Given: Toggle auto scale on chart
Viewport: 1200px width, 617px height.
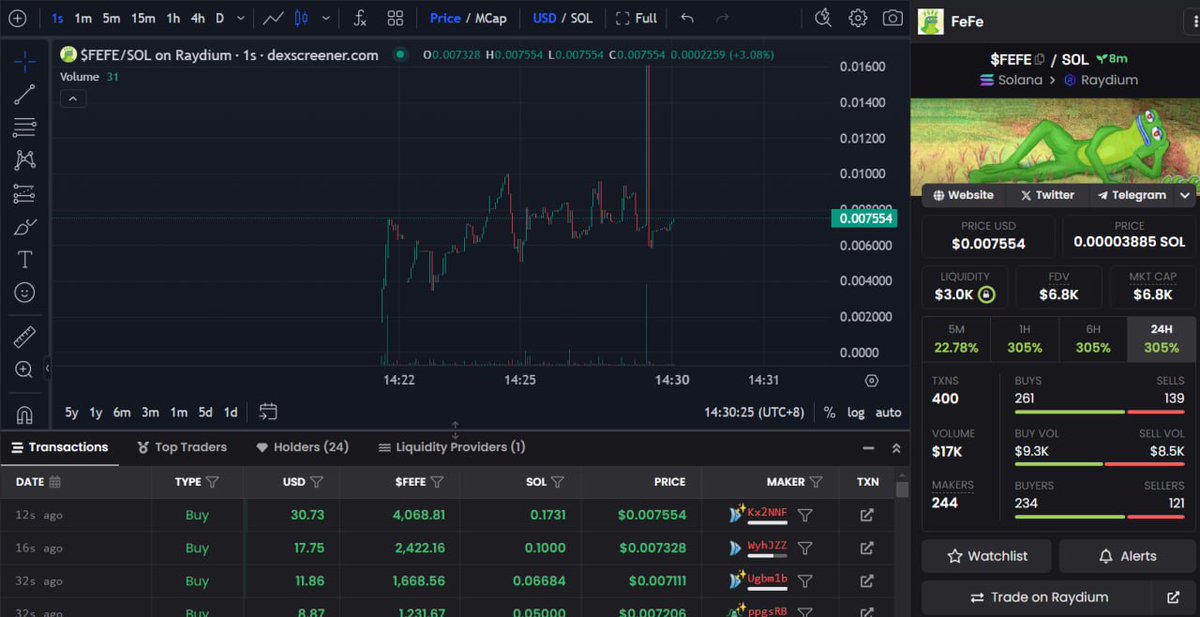Looking at the screenshot, I should click(888, 412).
